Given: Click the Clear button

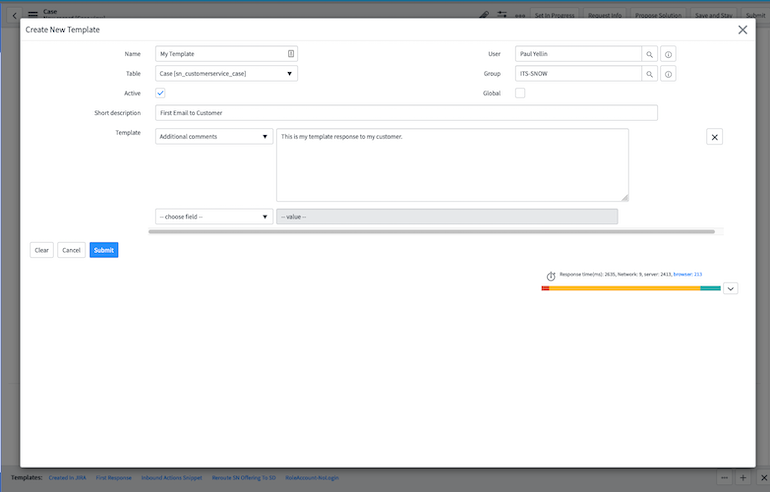Looking at the screenshot, I should pyautogui.click(x=41, y=250).
